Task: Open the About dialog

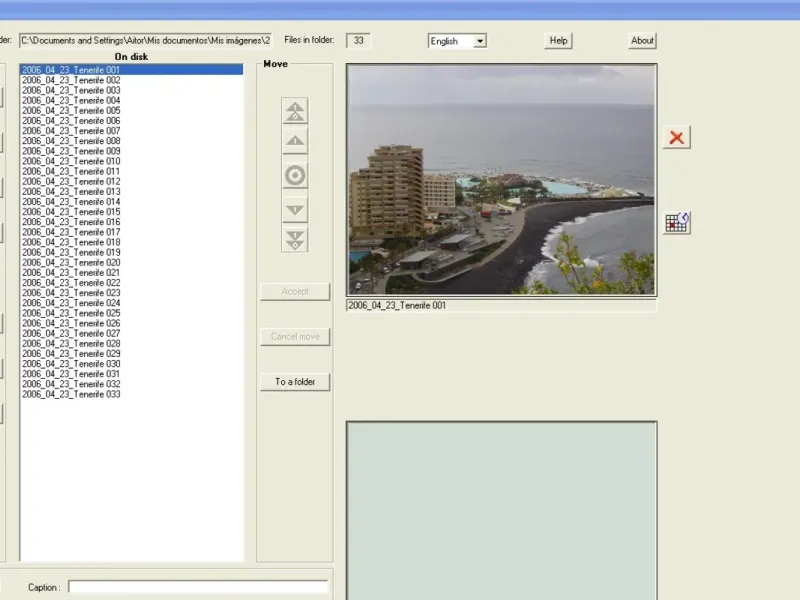Action: click(x=642, y=41)
